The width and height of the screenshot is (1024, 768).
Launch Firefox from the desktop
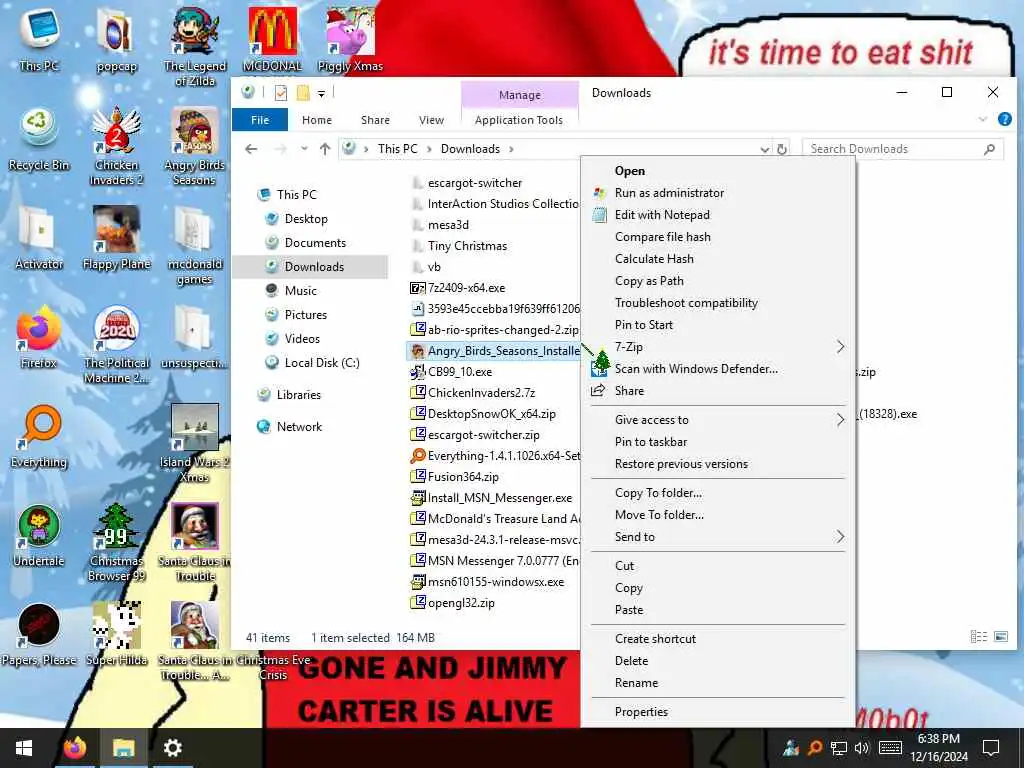coord(39,337)
